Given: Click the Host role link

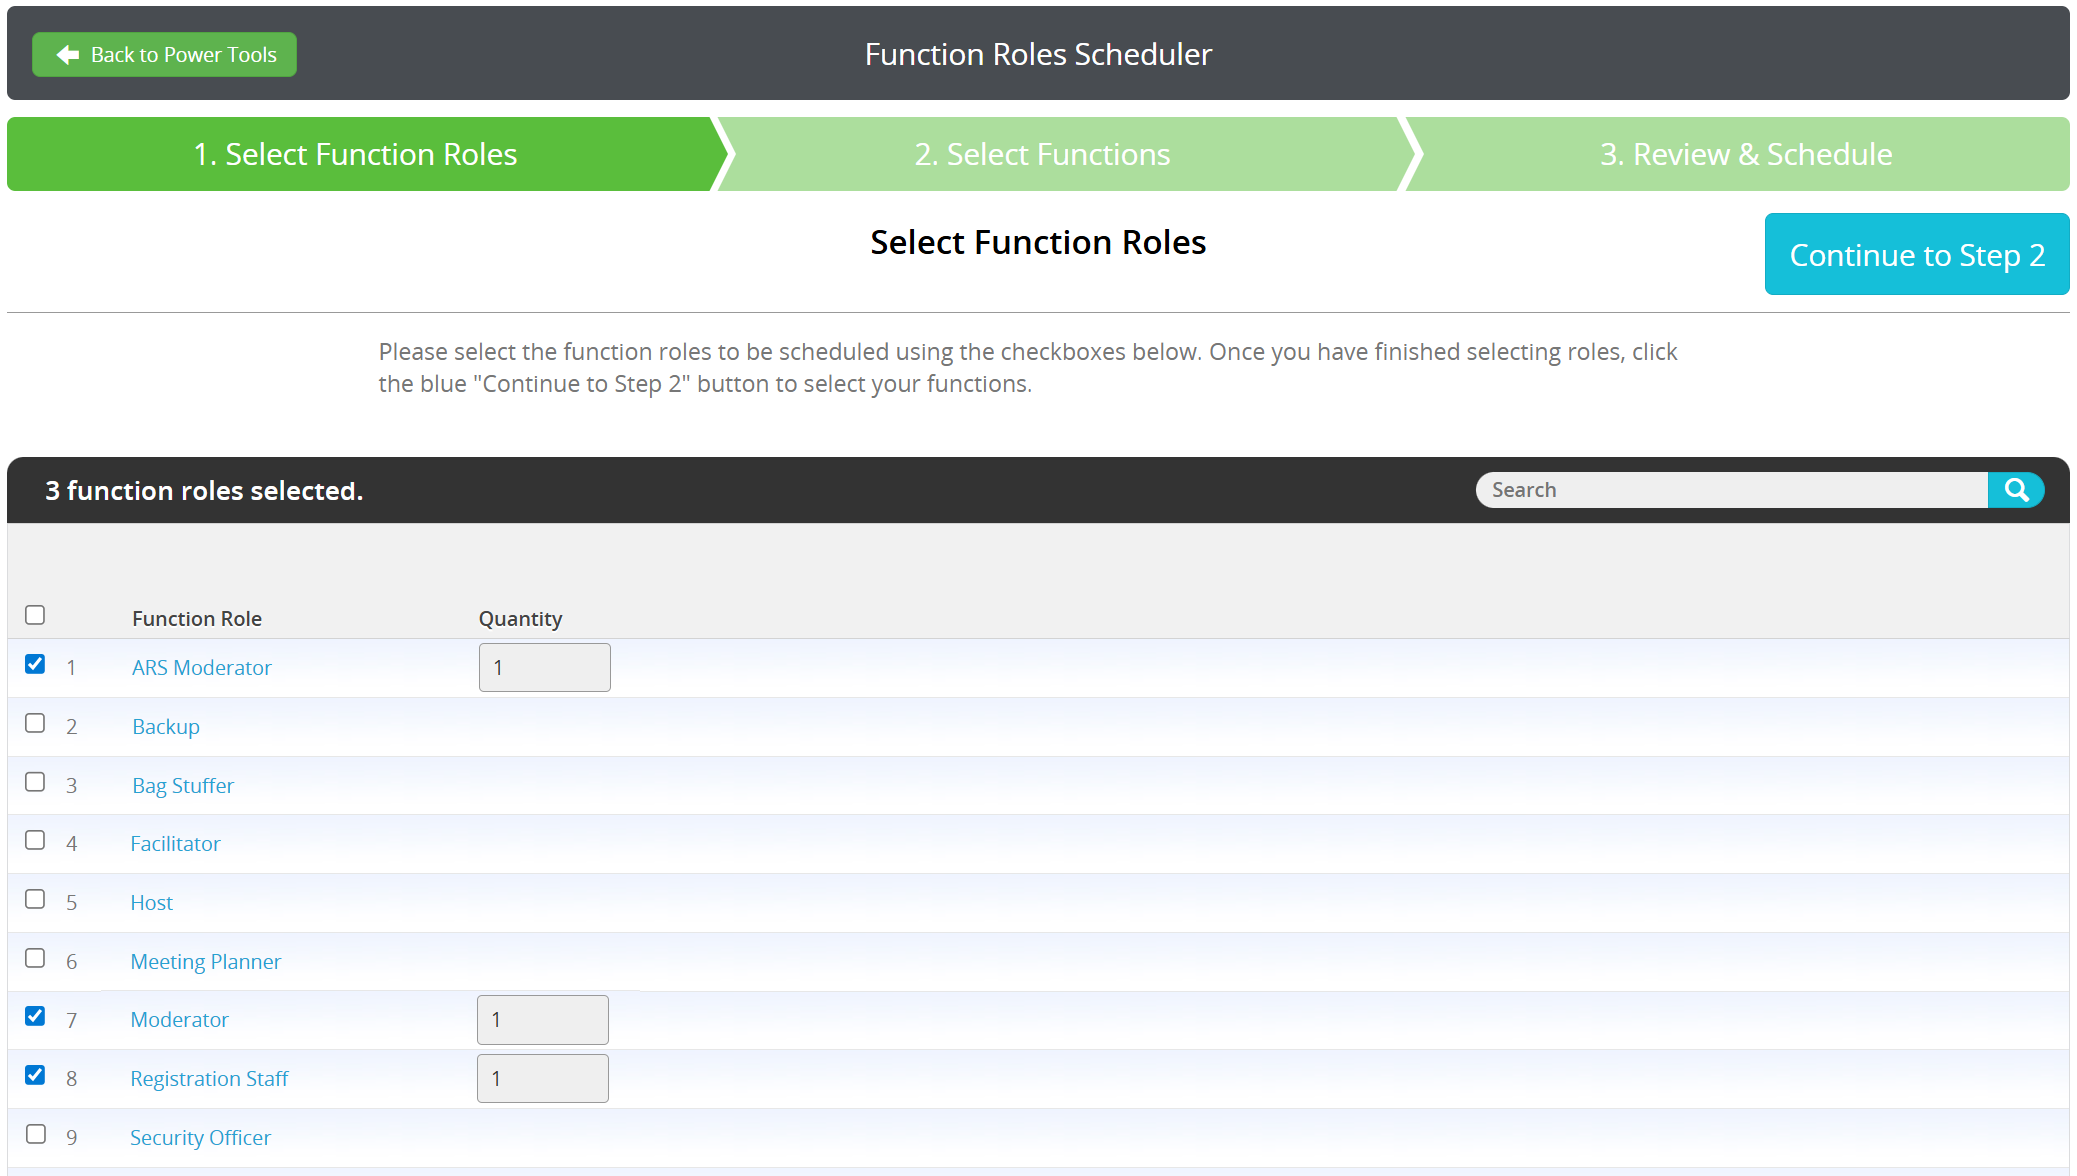Looking at the screenshot, I should [x=151, y=902].
